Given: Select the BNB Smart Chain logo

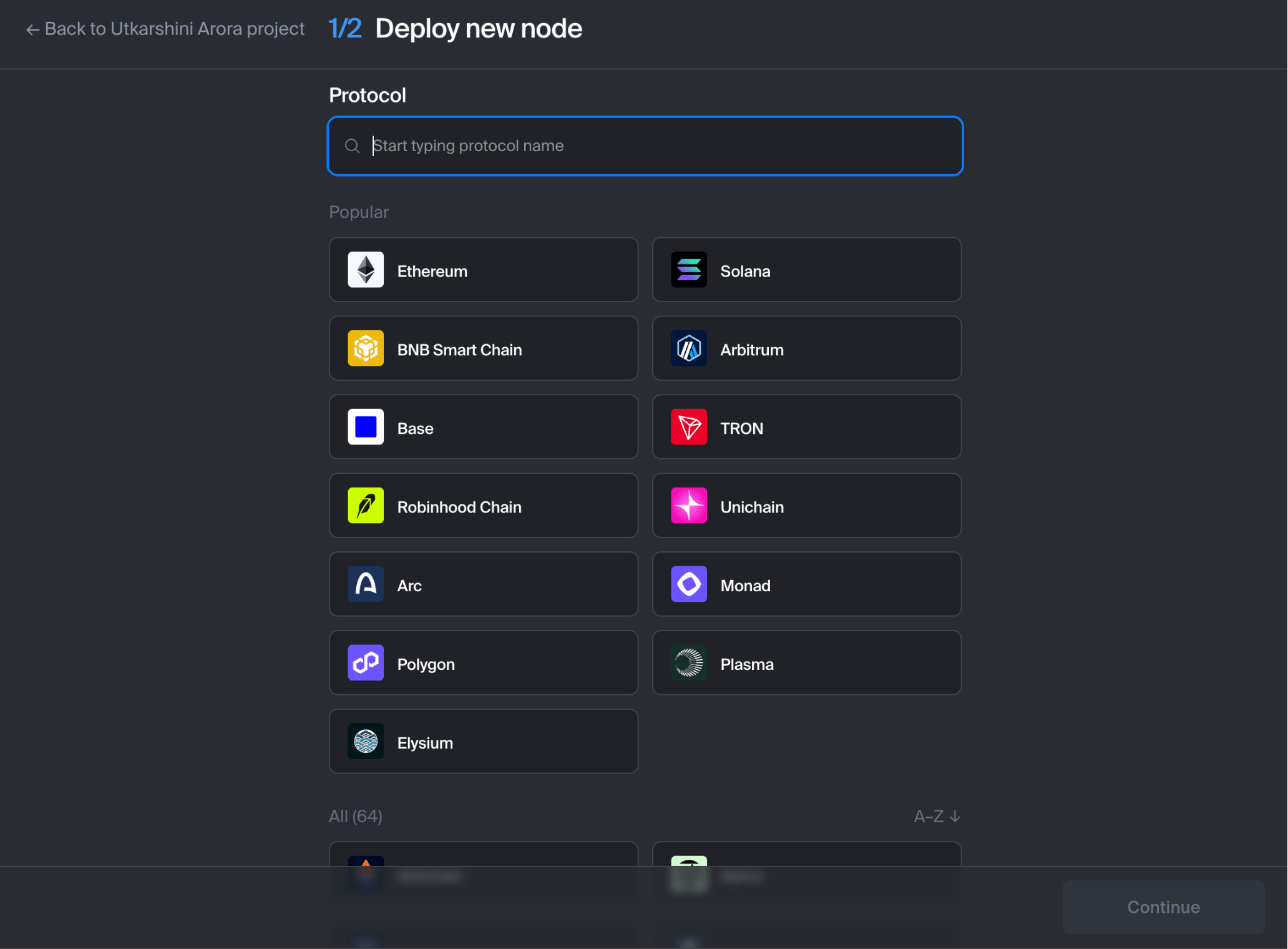Looking at the screenshot, I should 366,349.
